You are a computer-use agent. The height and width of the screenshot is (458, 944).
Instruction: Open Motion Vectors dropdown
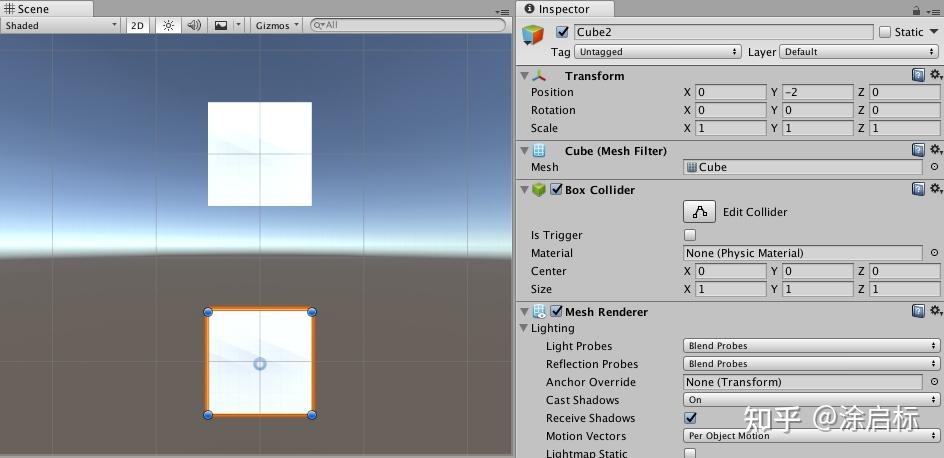pyautogui.click(x=811, y=436)
